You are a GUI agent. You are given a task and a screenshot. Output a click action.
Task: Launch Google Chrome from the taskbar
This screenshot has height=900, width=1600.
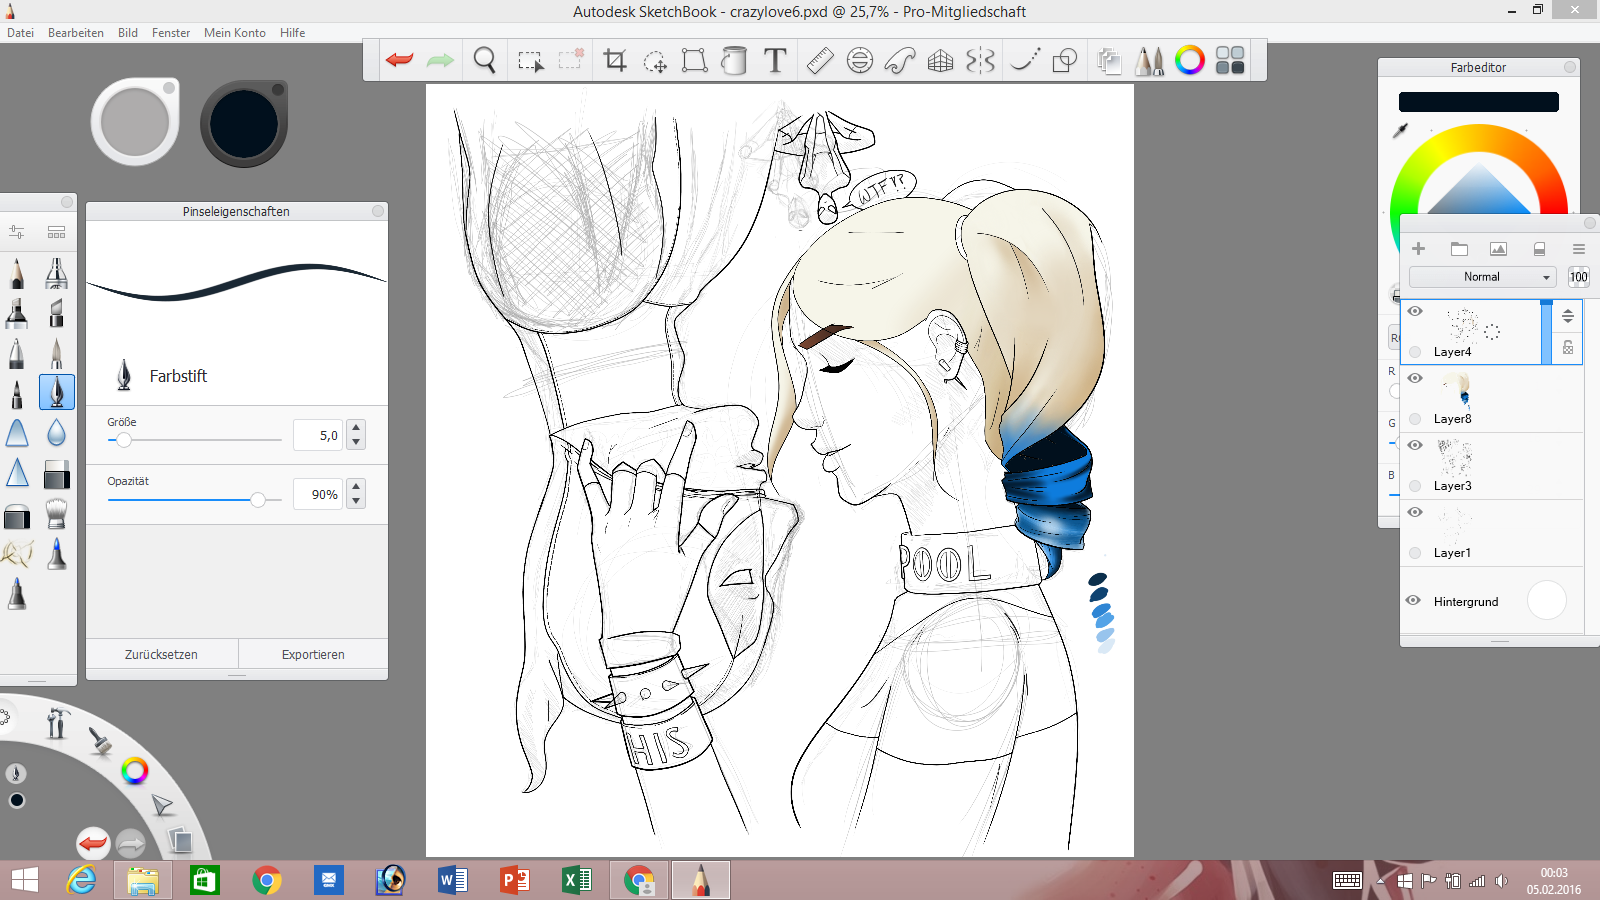(266, 880)
